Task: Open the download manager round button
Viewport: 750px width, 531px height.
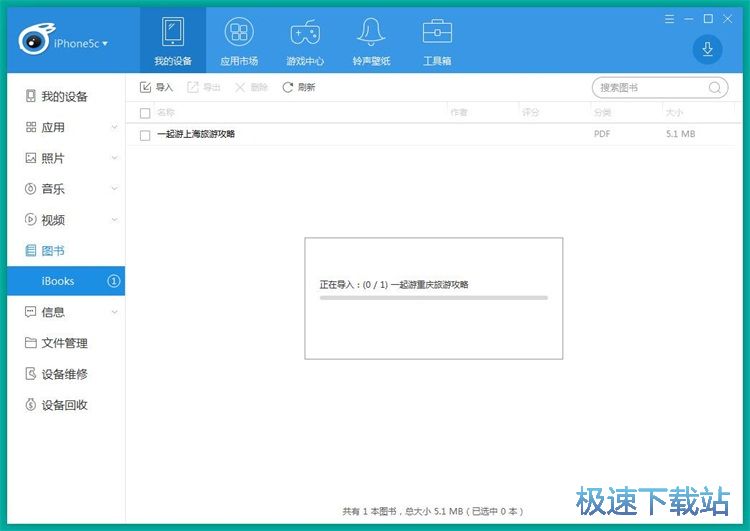Action: [x=707, y=49]
